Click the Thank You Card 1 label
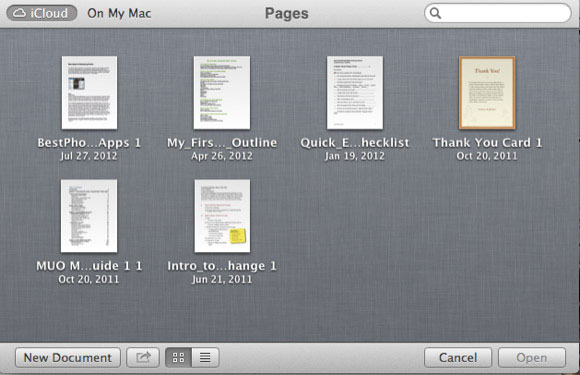Viewport: 580px width, 375px height. [487, 143]
